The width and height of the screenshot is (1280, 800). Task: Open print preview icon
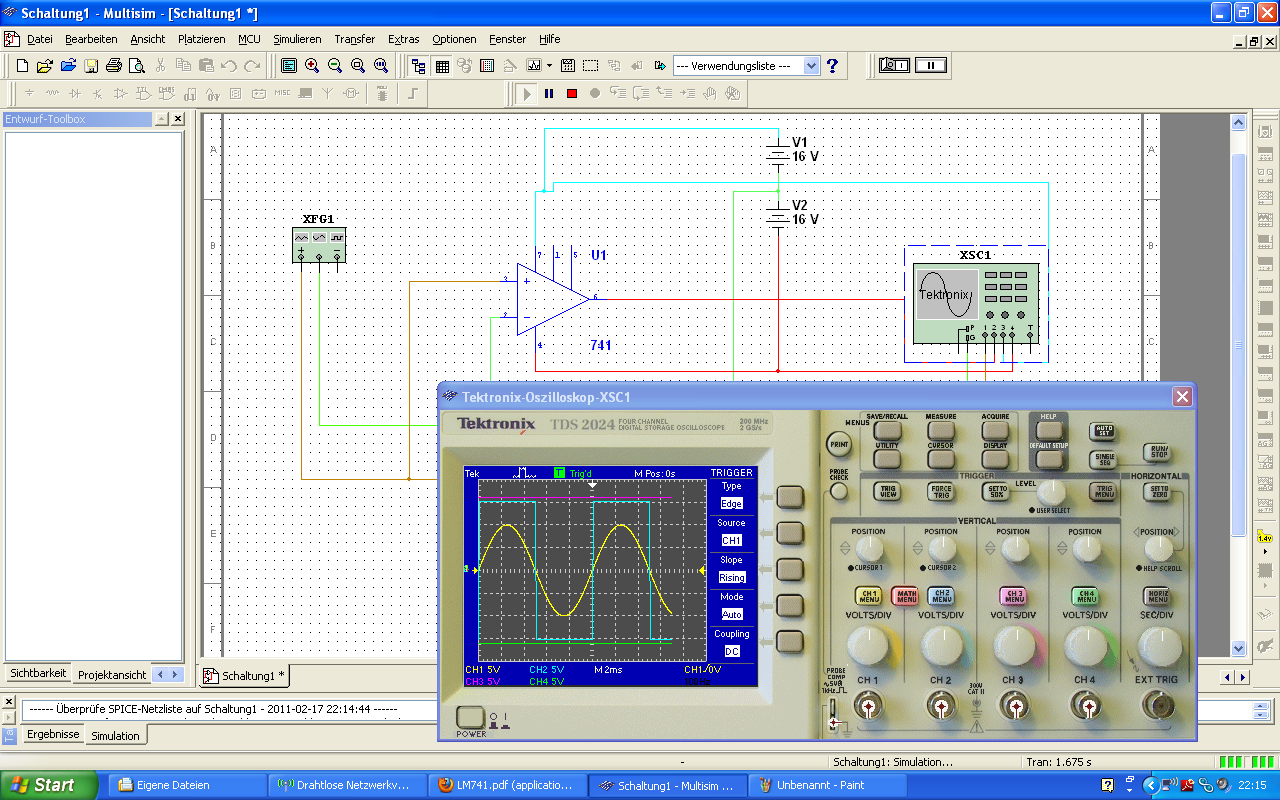pos(136,66)
